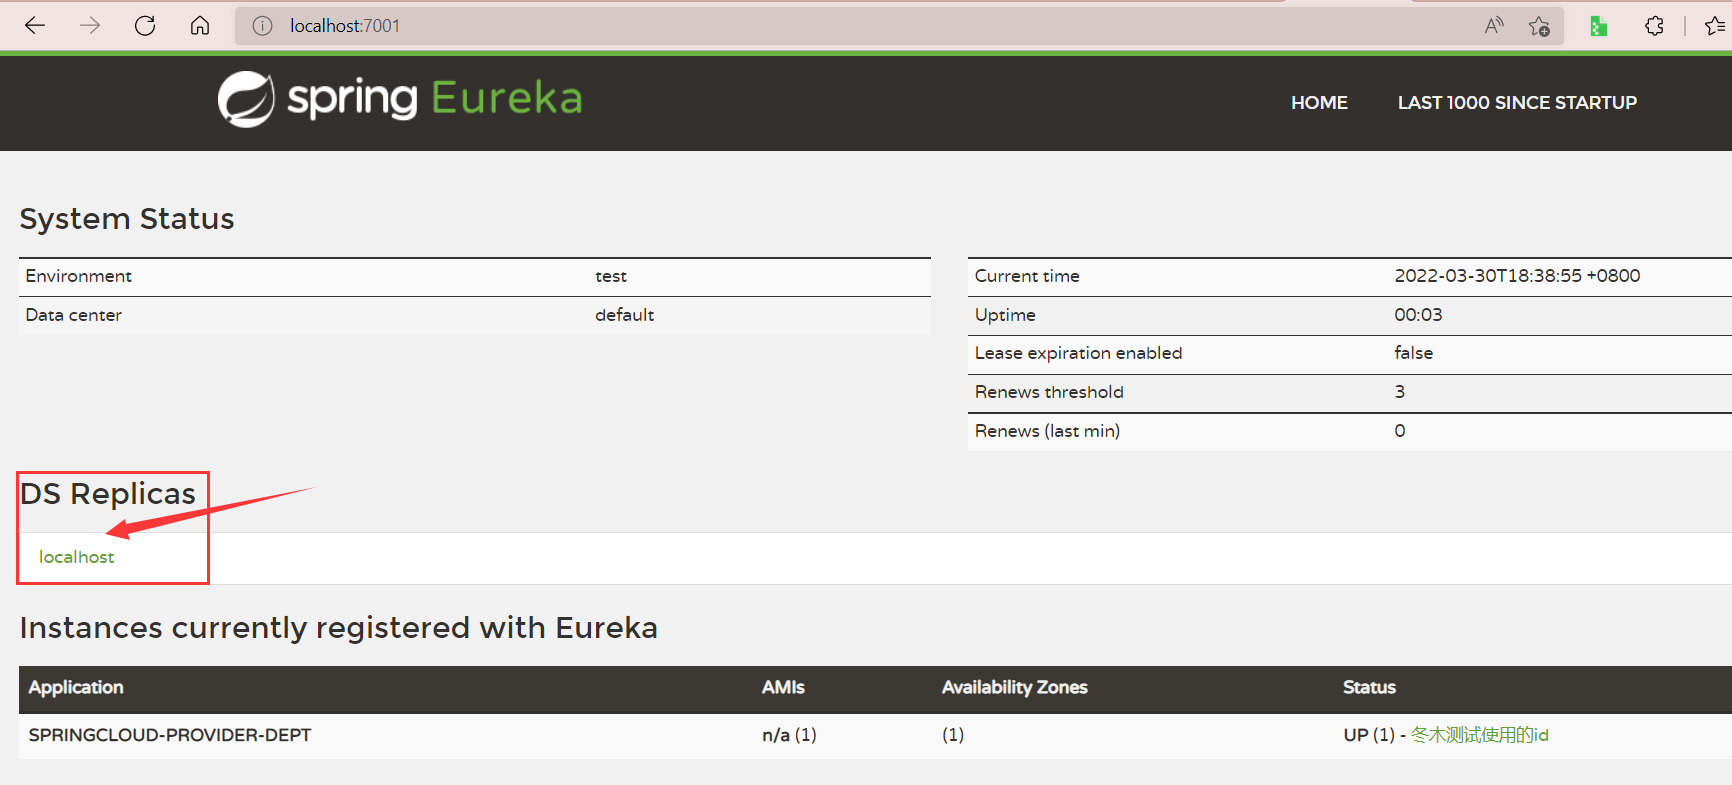Open the green extension icon in toolbar

coord(1598,26)
